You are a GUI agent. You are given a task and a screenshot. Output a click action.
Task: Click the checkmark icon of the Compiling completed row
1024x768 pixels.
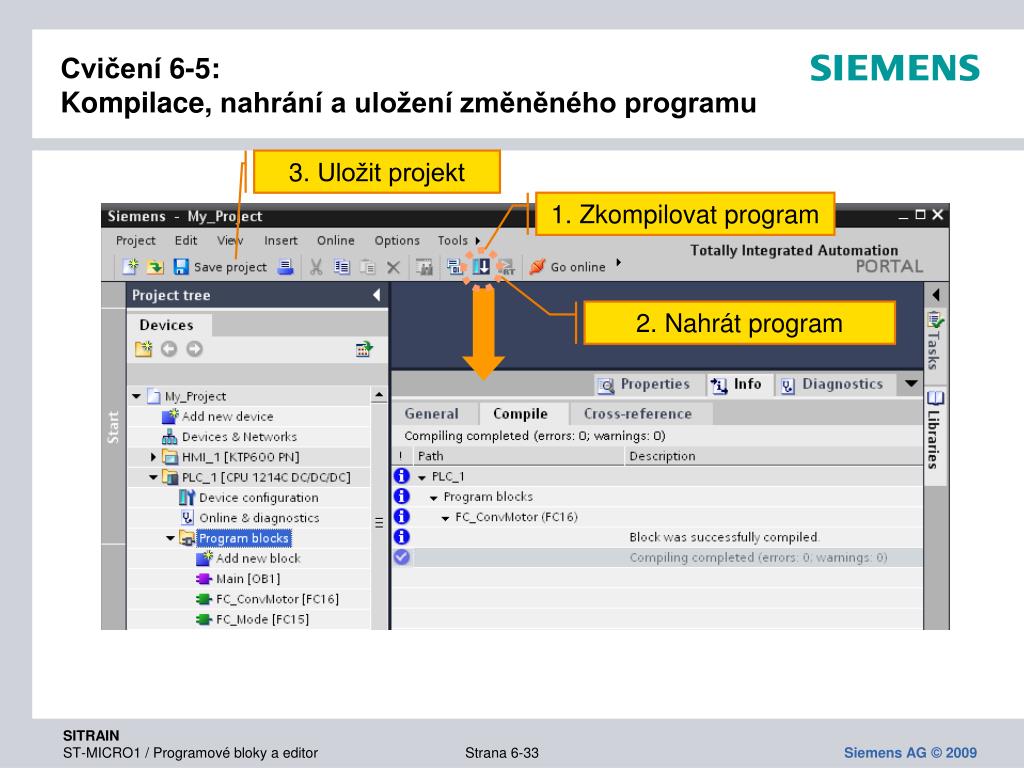pyautogui.click(x=402, y=557)
